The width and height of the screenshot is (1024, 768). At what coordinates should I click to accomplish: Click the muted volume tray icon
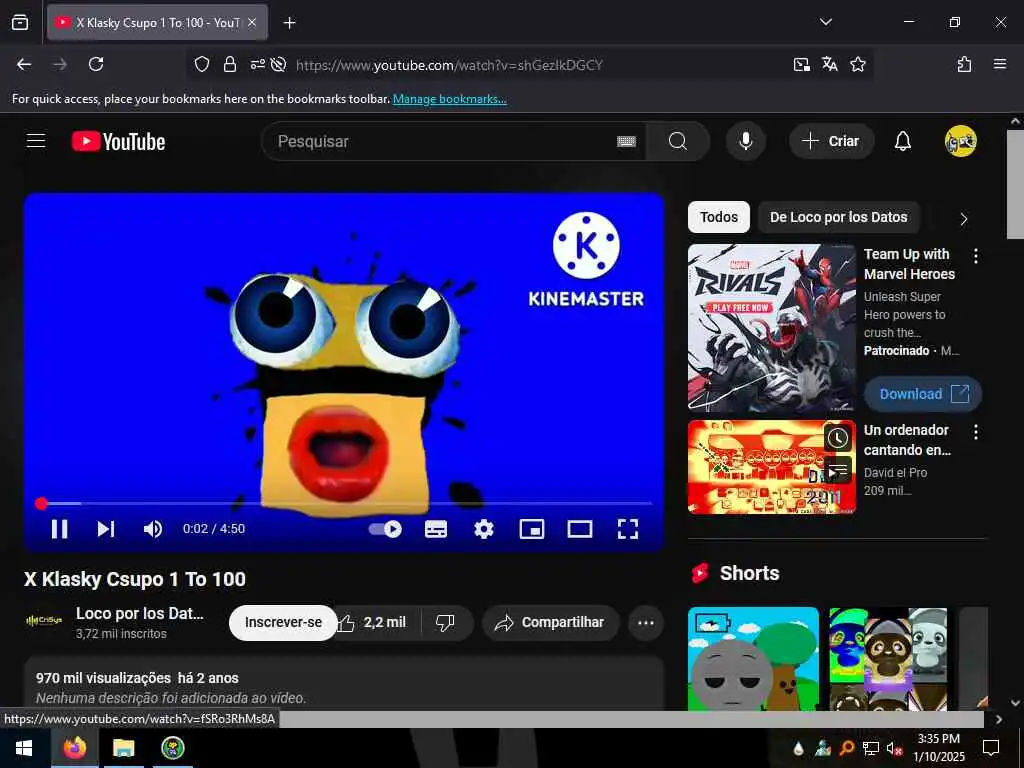click(894, 748)
